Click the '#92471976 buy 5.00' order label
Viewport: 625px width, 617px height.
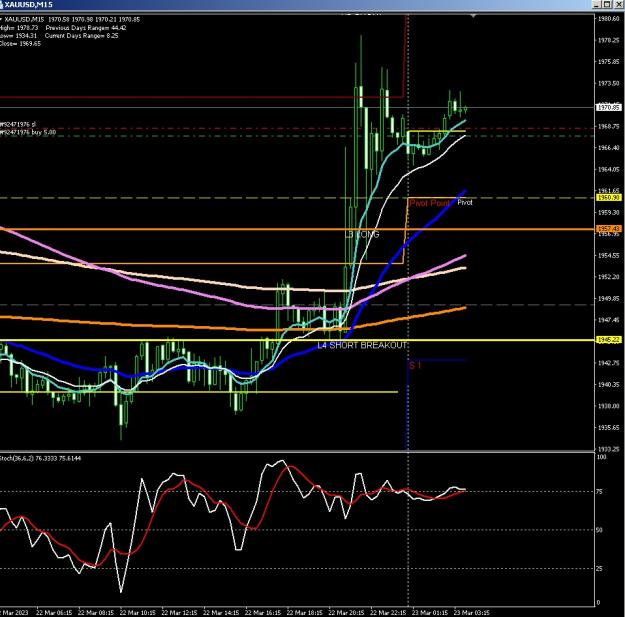click(x=28, y=132)
